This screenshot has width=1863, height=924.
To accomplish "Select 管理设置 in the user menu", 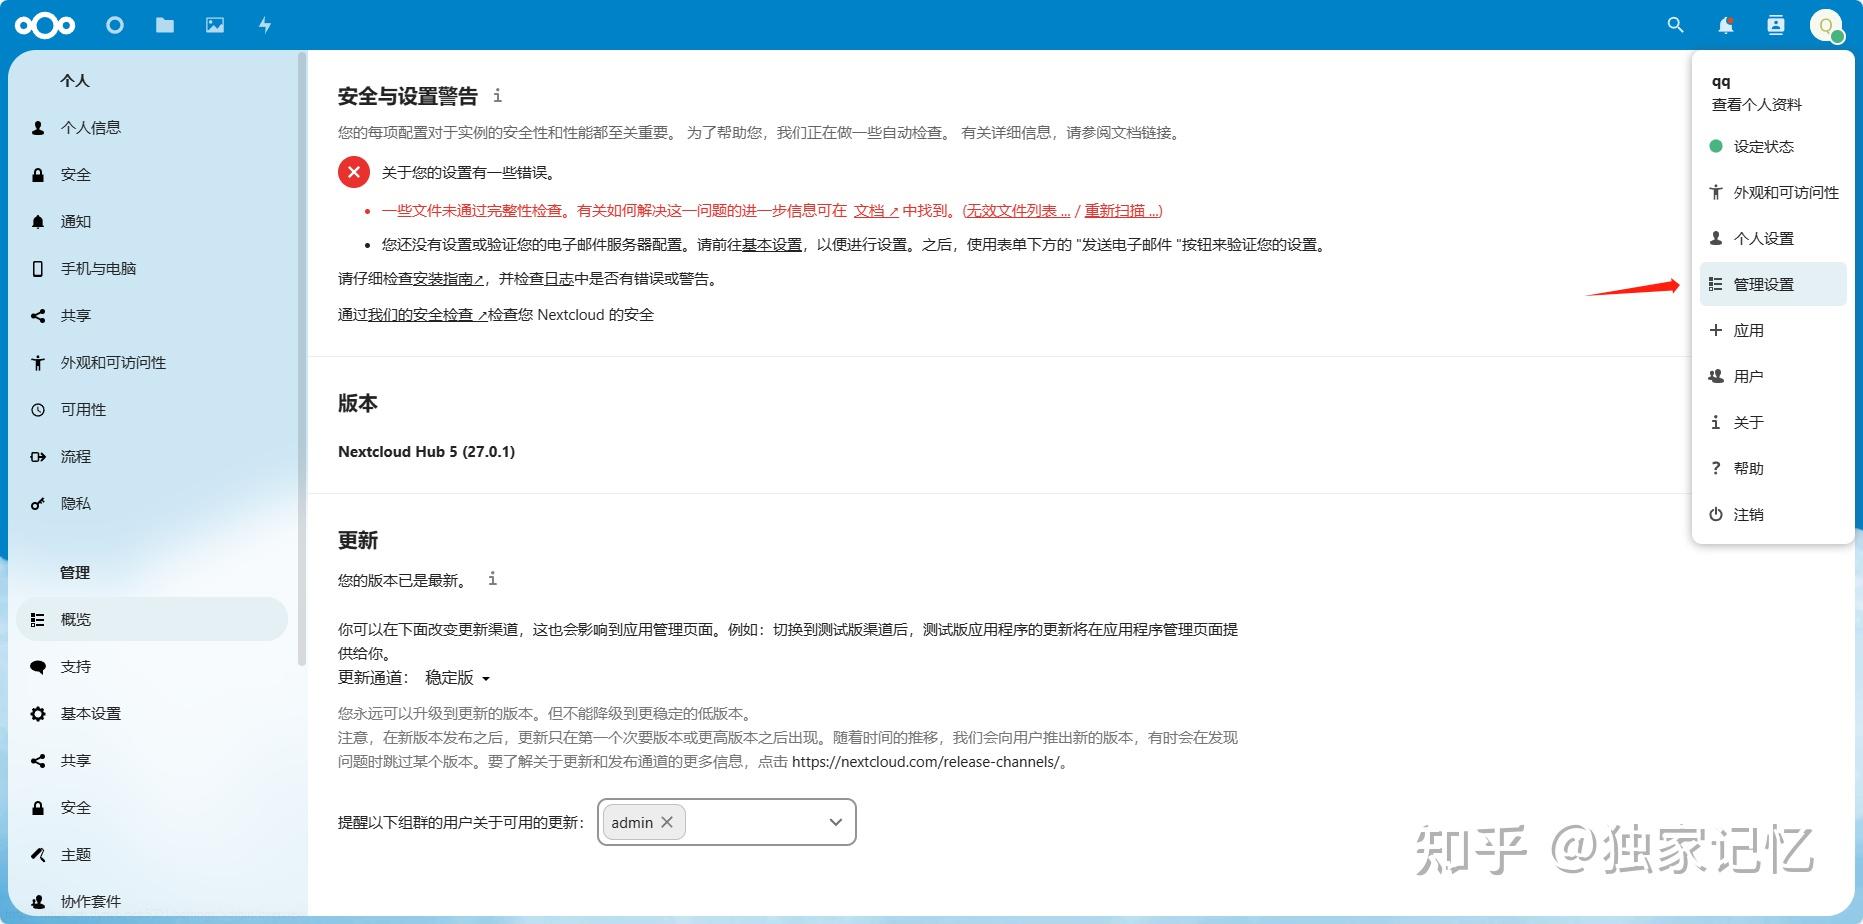I will point(1765,284).
